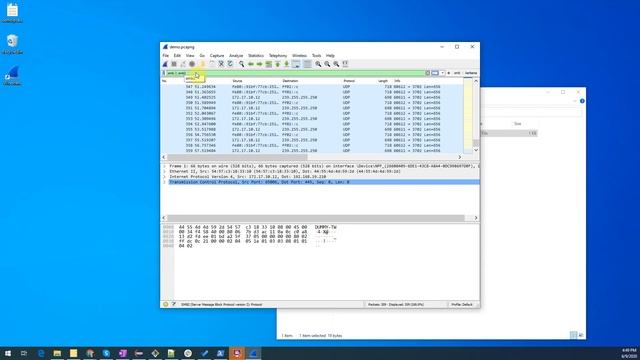Save the capture file from the toolbar
This screenshot has height=360, width=640.
[x=212, y=64]
